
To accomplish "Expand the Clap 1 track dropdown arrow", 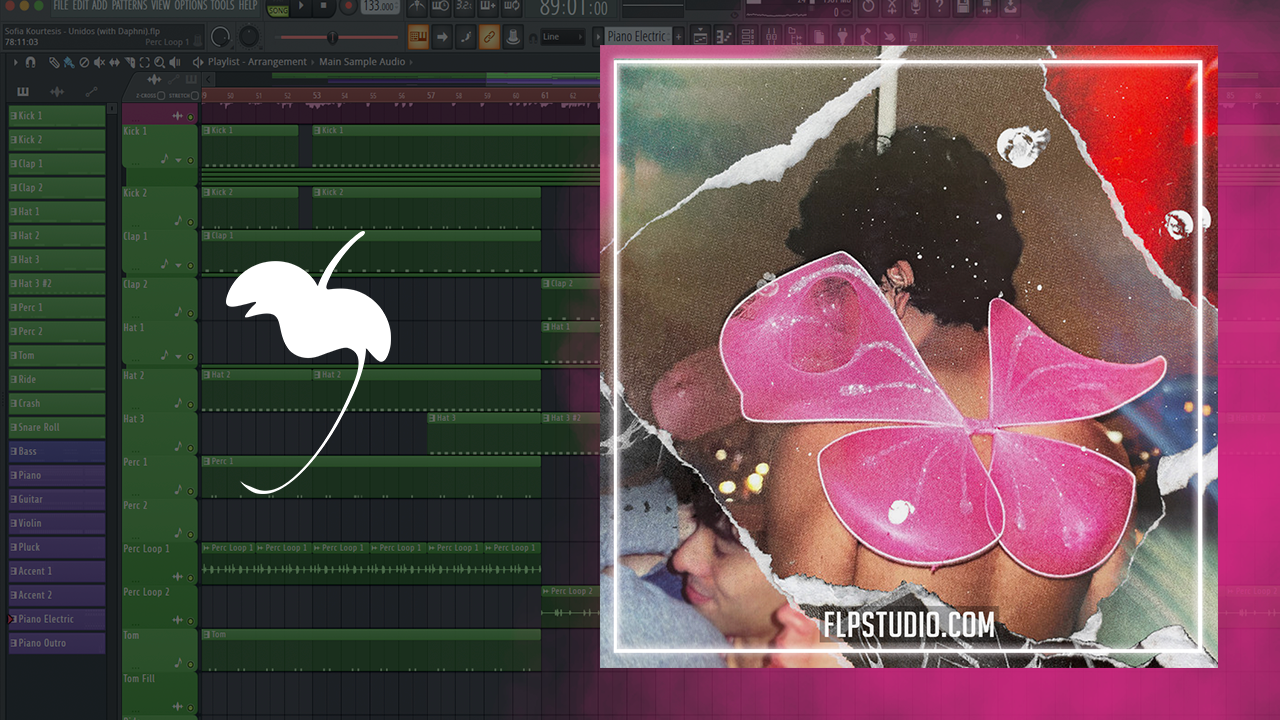I will [179, 265].
